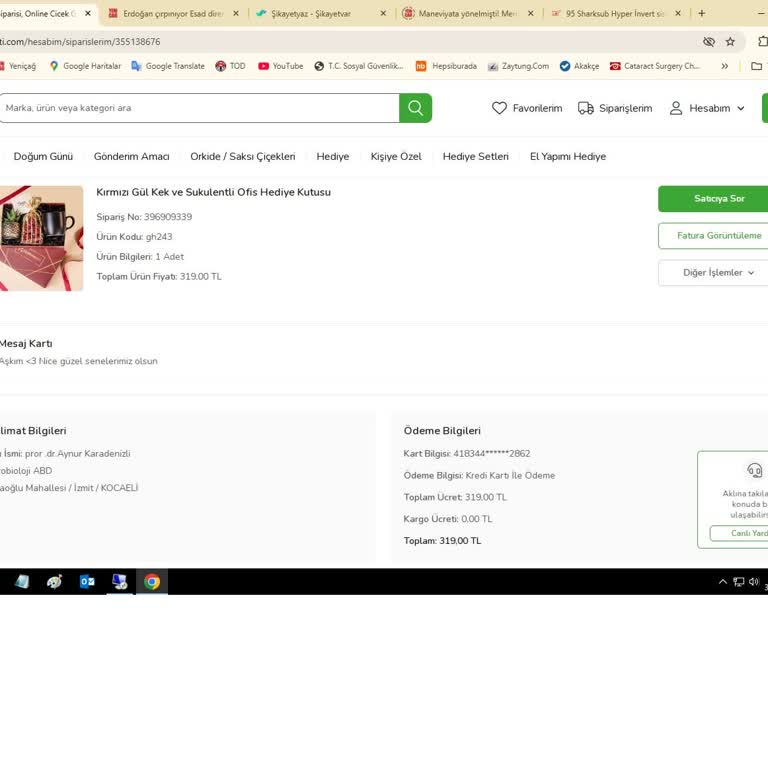
Task: Open the computer monitor app in taskbar
Action: click(x=120, y=581)
